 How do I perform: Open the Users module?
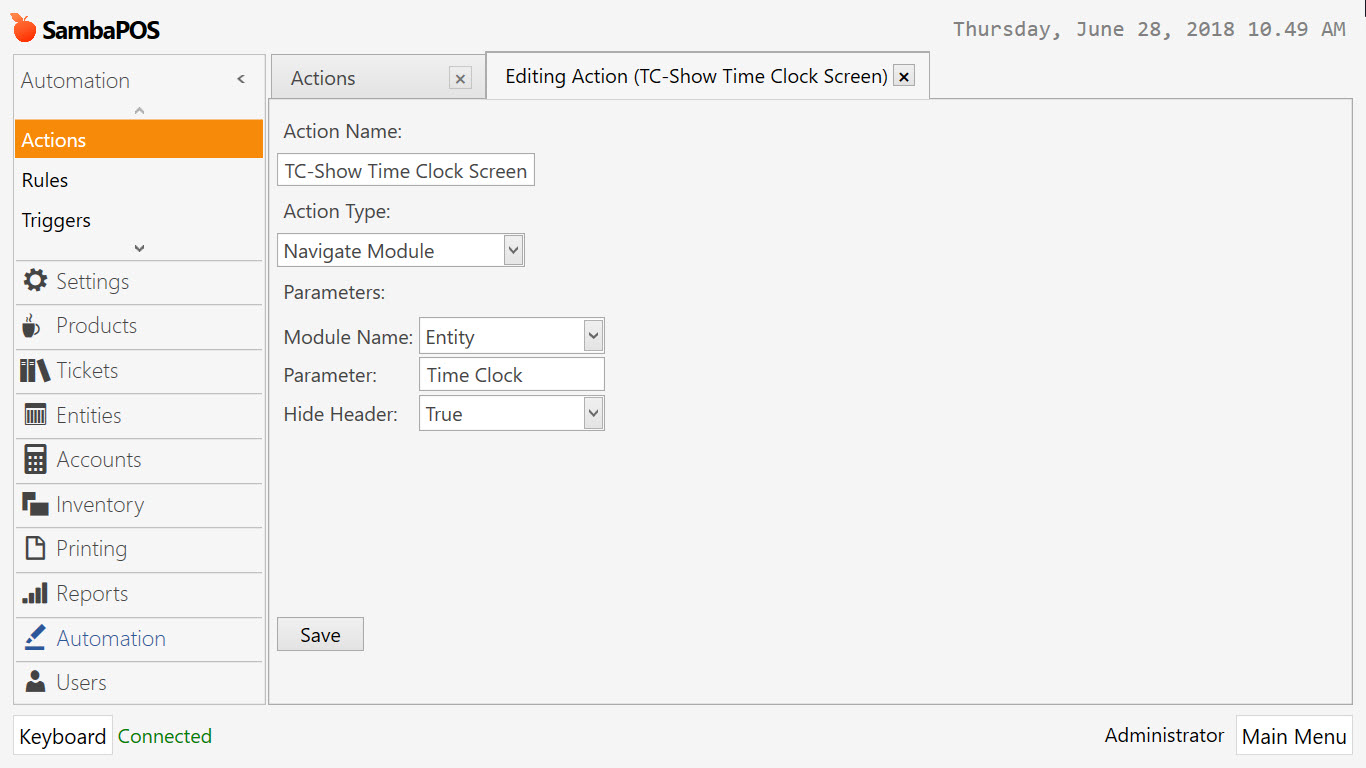point(81,682)
